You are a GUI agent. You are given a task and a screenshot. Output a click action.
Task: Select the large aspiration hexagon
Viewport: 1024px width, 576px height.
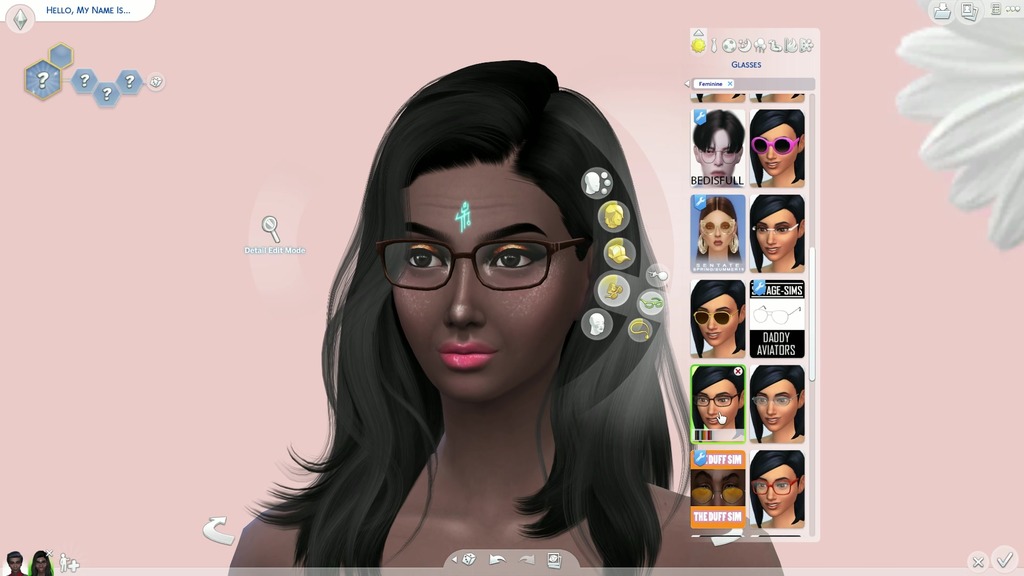pos(42,80)
